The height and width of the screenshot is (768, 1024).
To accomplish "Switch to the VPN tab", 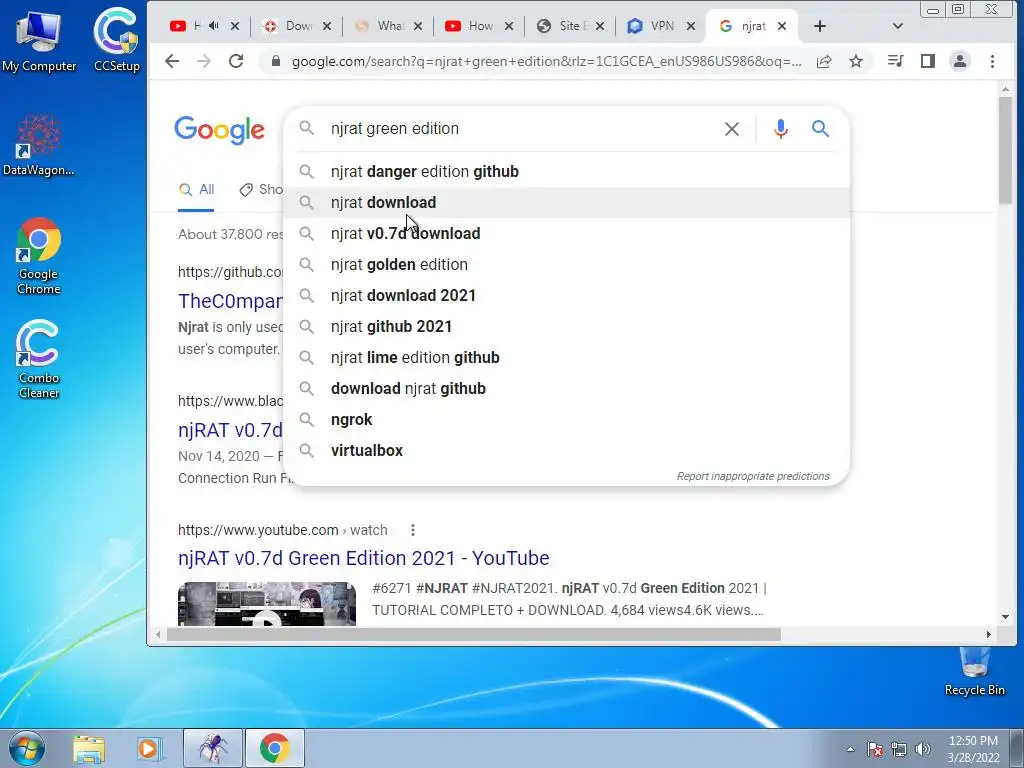I will [660, 26].
